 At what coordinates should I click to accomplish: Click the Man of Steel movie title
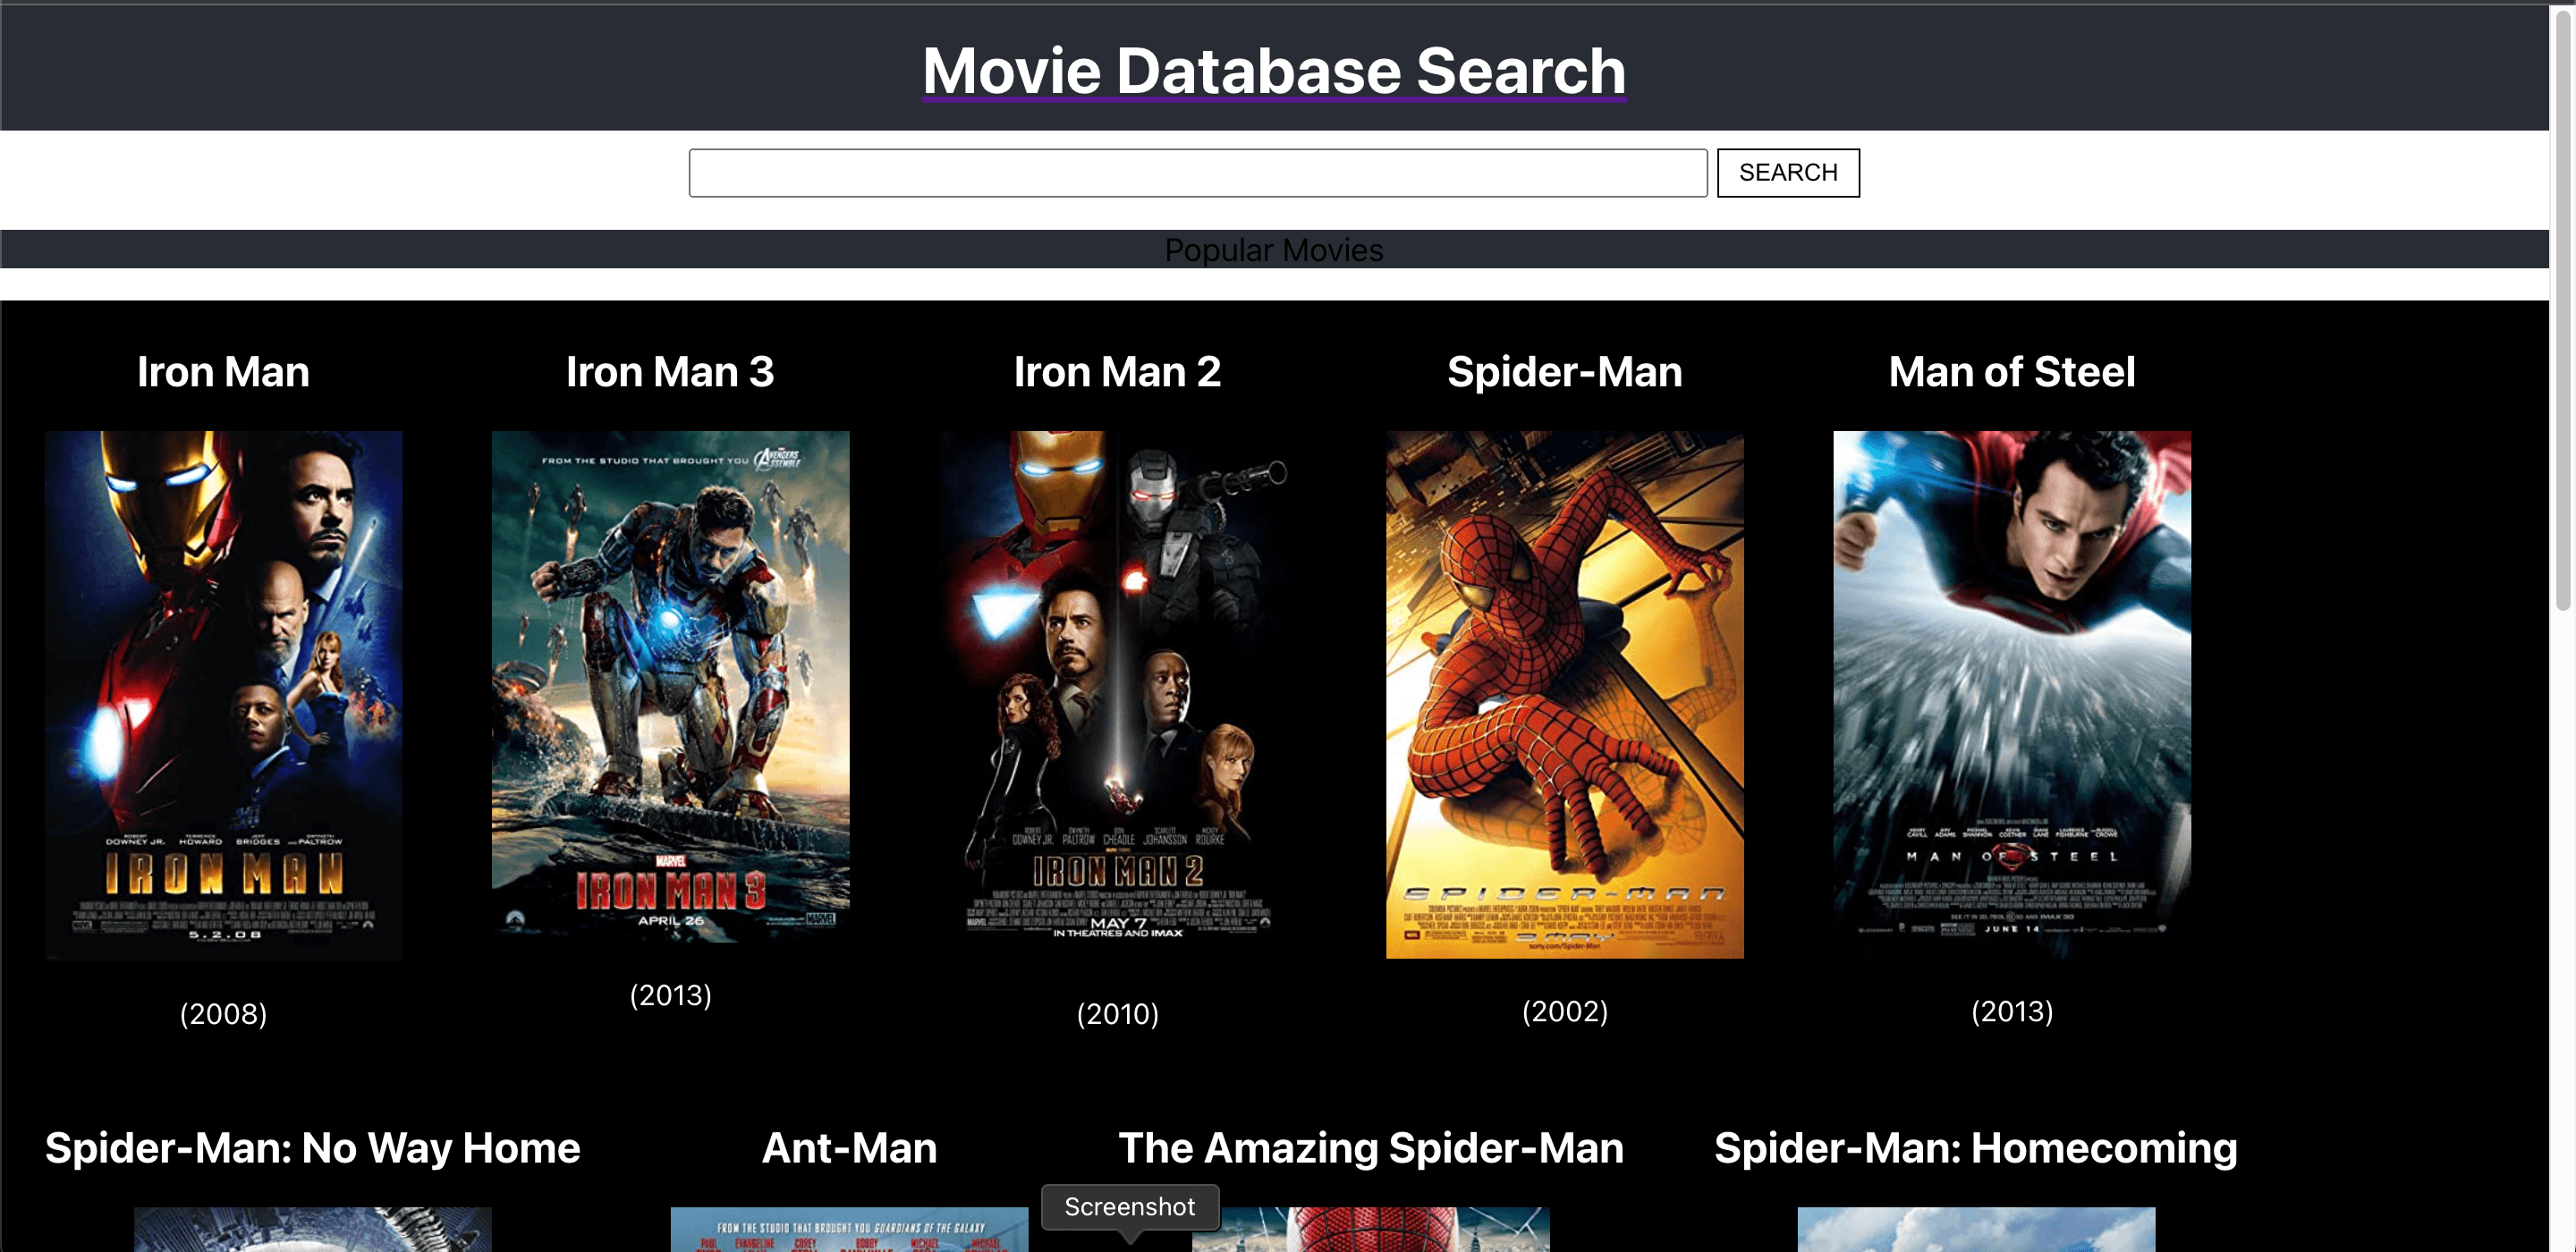[x=2011, y=372]
